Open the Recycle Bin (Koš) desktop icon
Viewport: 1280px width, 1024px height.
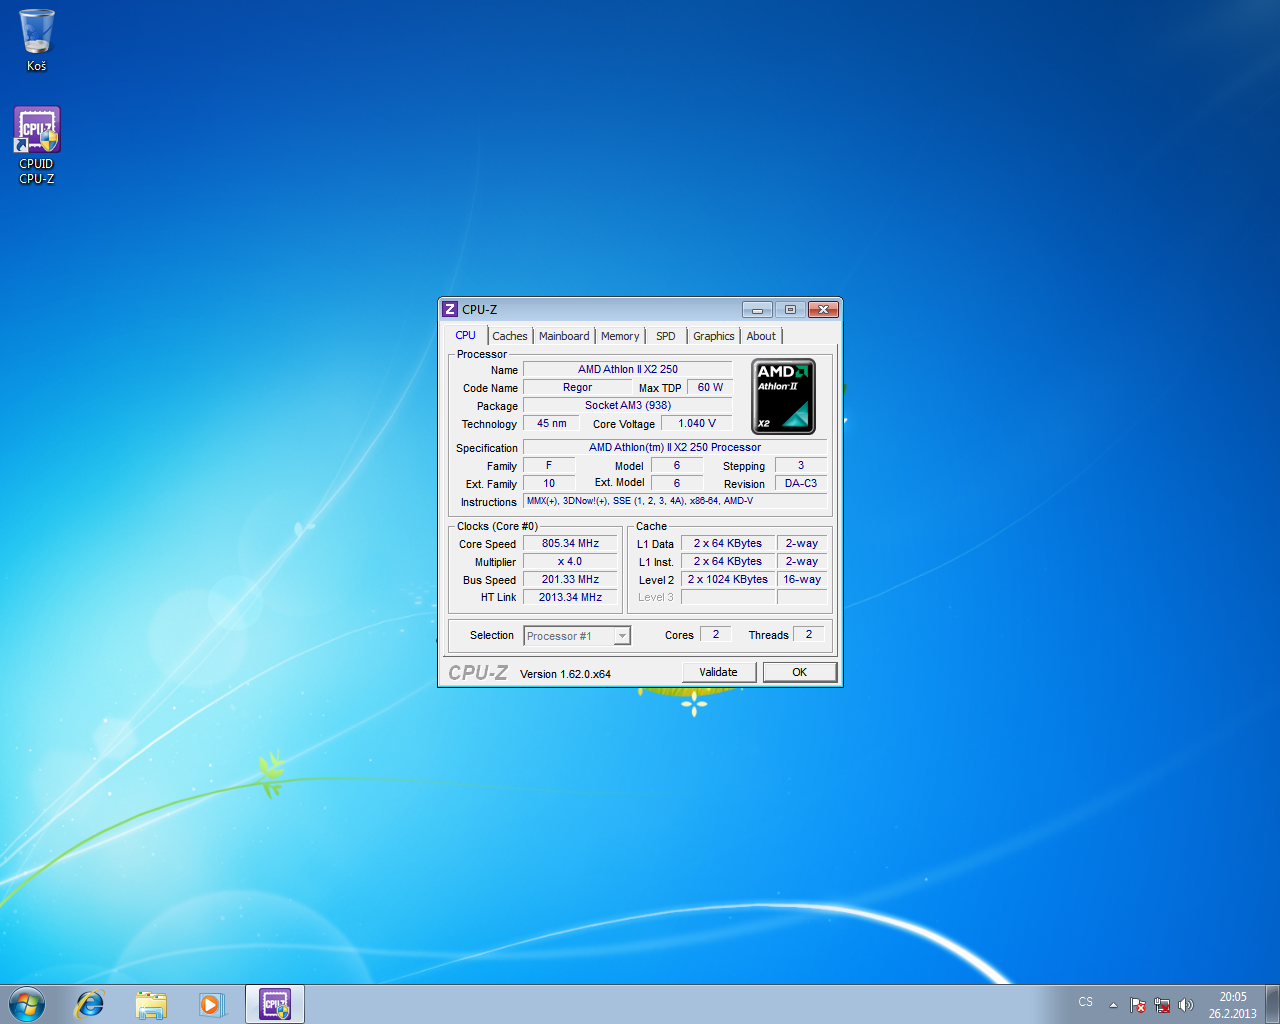click(x=37, y=40)
